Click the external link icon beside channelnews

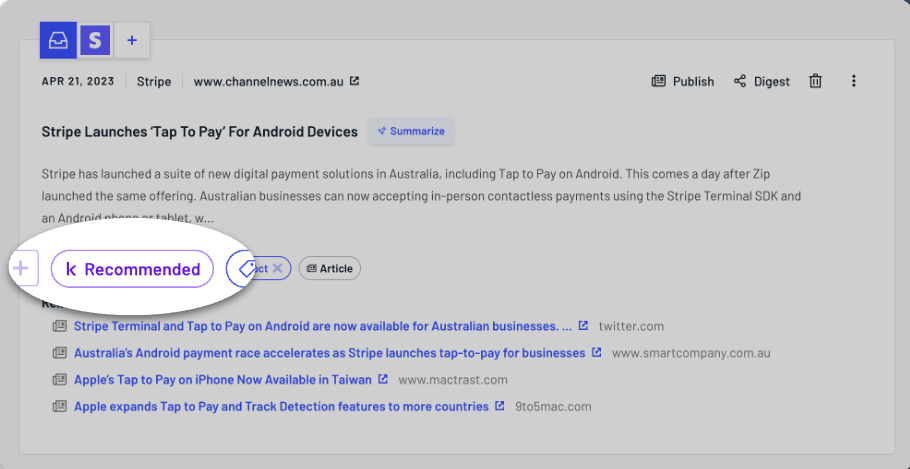coord(355,81)
